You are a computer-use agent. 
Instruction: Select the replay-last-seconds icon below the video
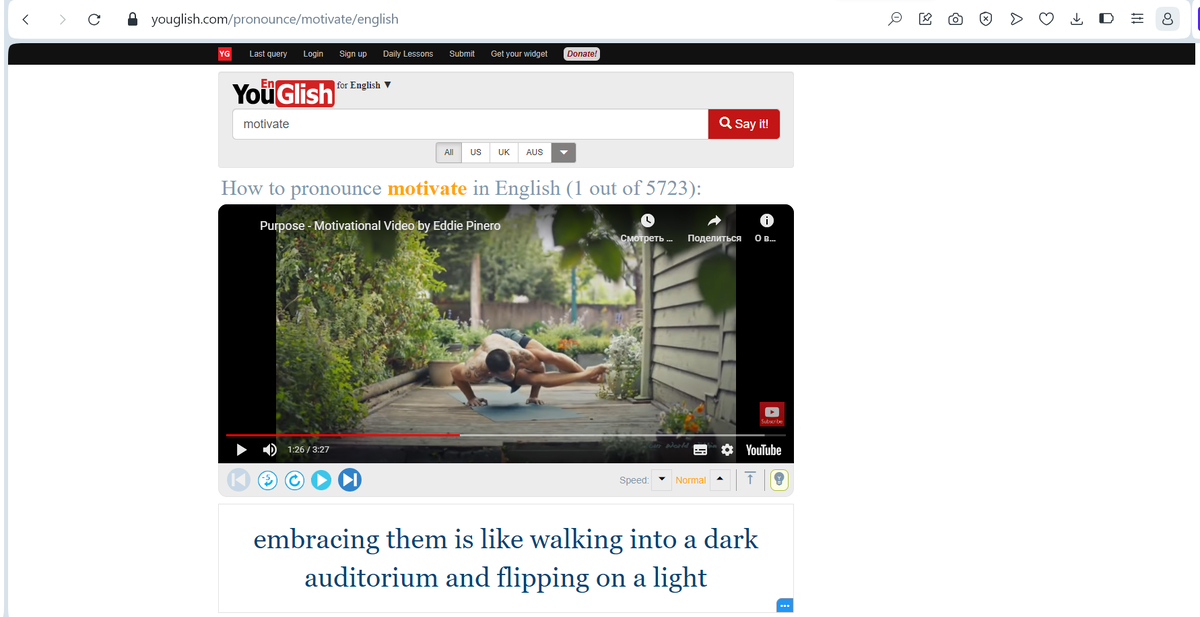[x=267, y=480]
